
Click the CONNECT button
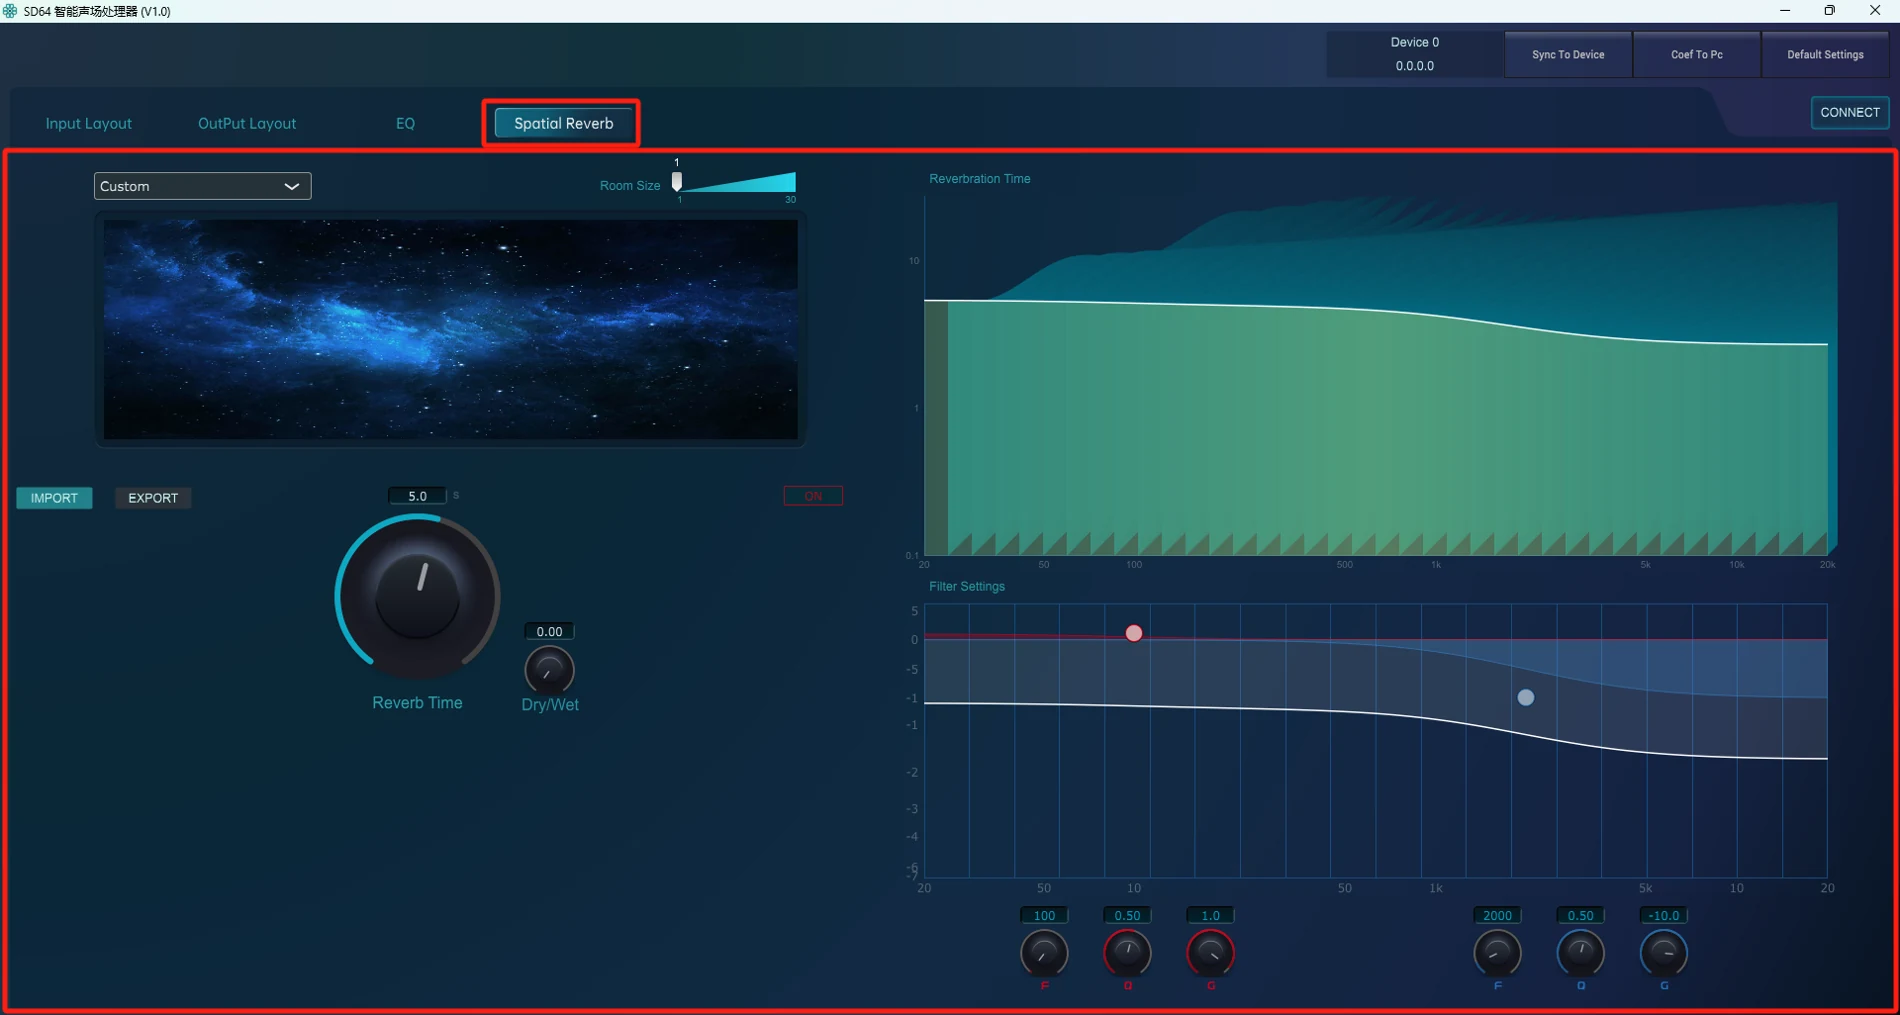point(1849,112)
